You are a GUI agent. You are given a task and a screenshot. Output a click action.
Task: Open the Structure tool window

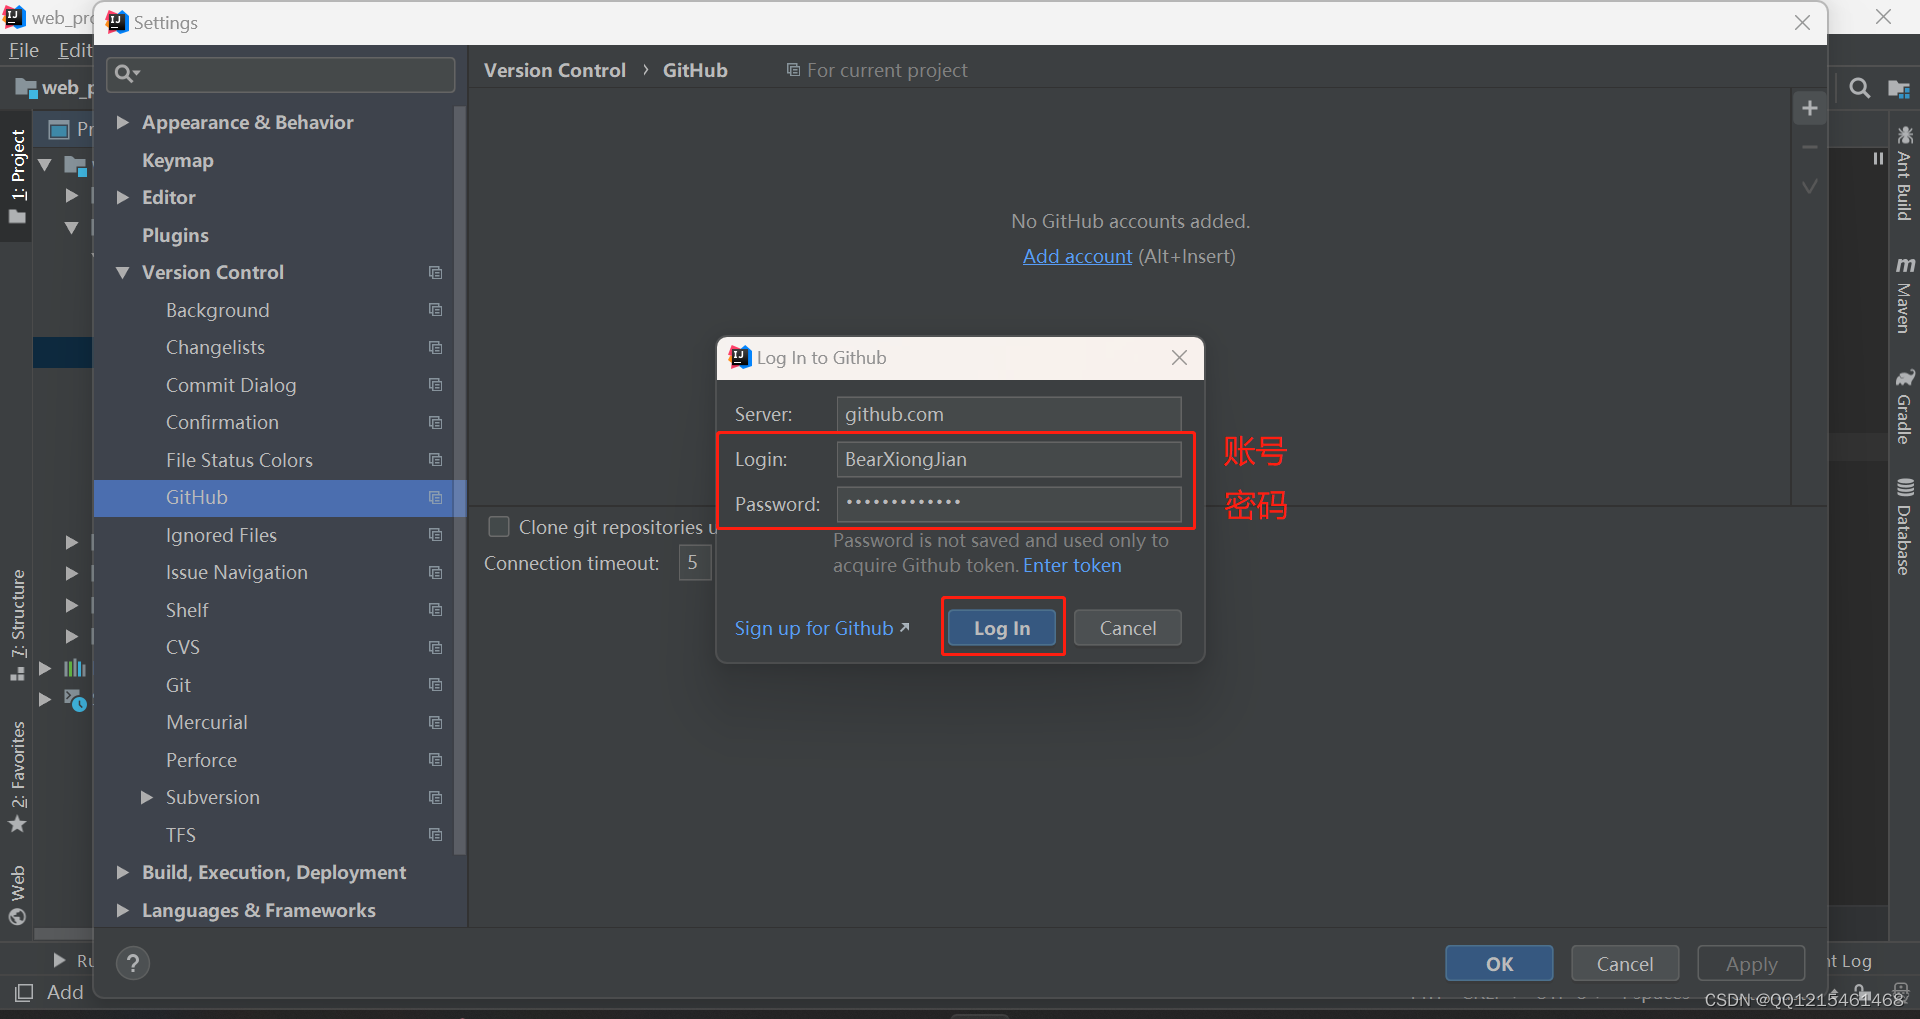pos(18,625)
